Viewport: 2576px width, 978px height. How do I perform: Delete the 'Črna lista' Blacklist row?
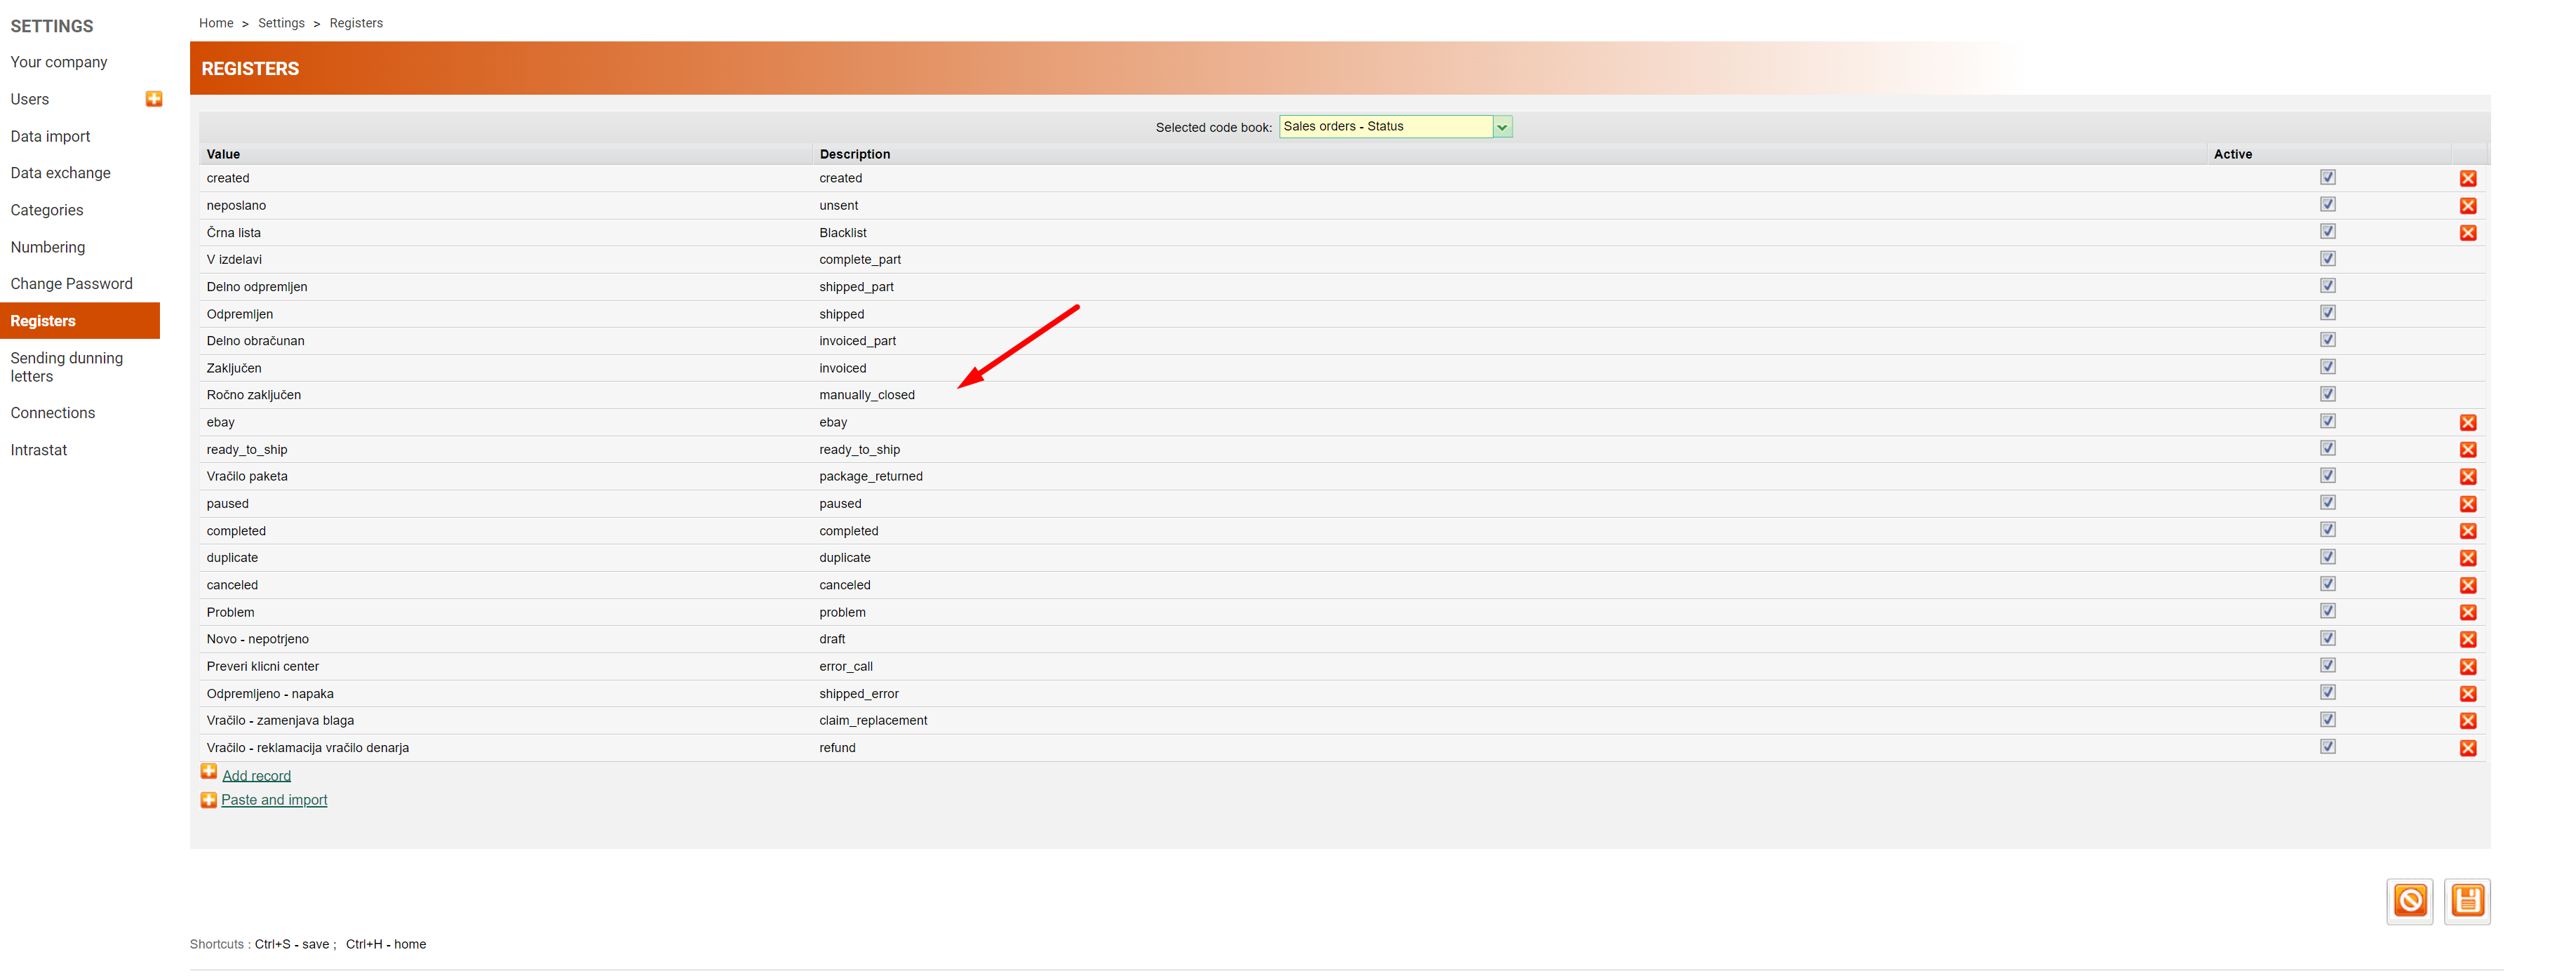(2467, 233)
